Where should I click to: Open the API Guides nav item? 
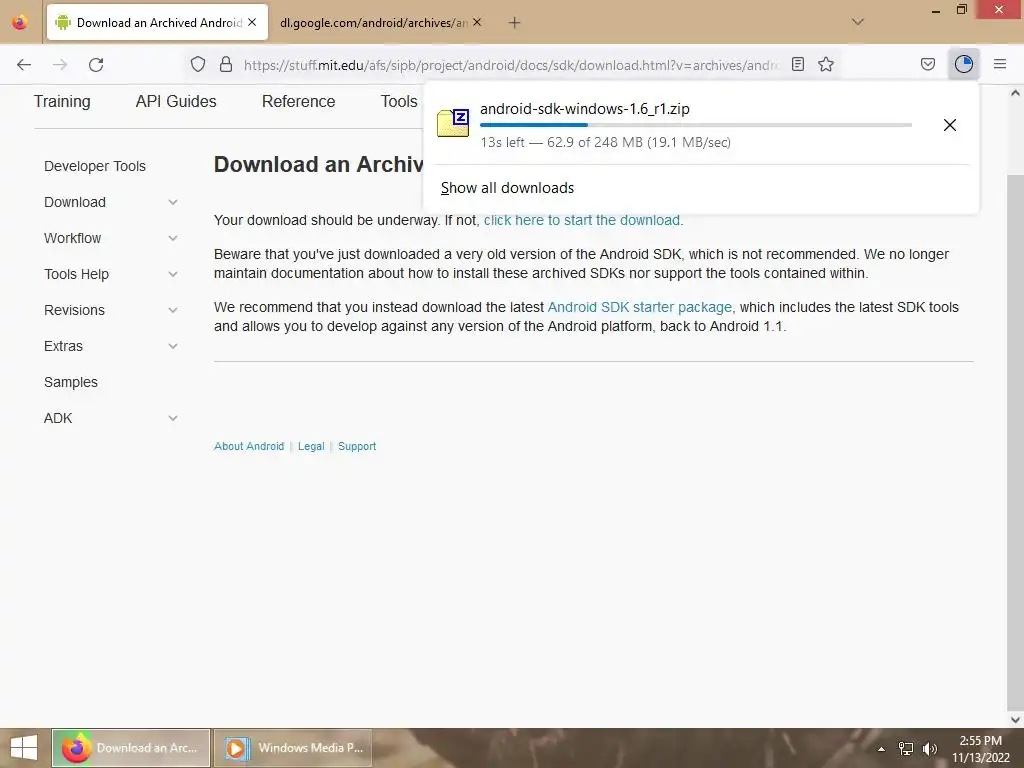[x=176, y=101]
